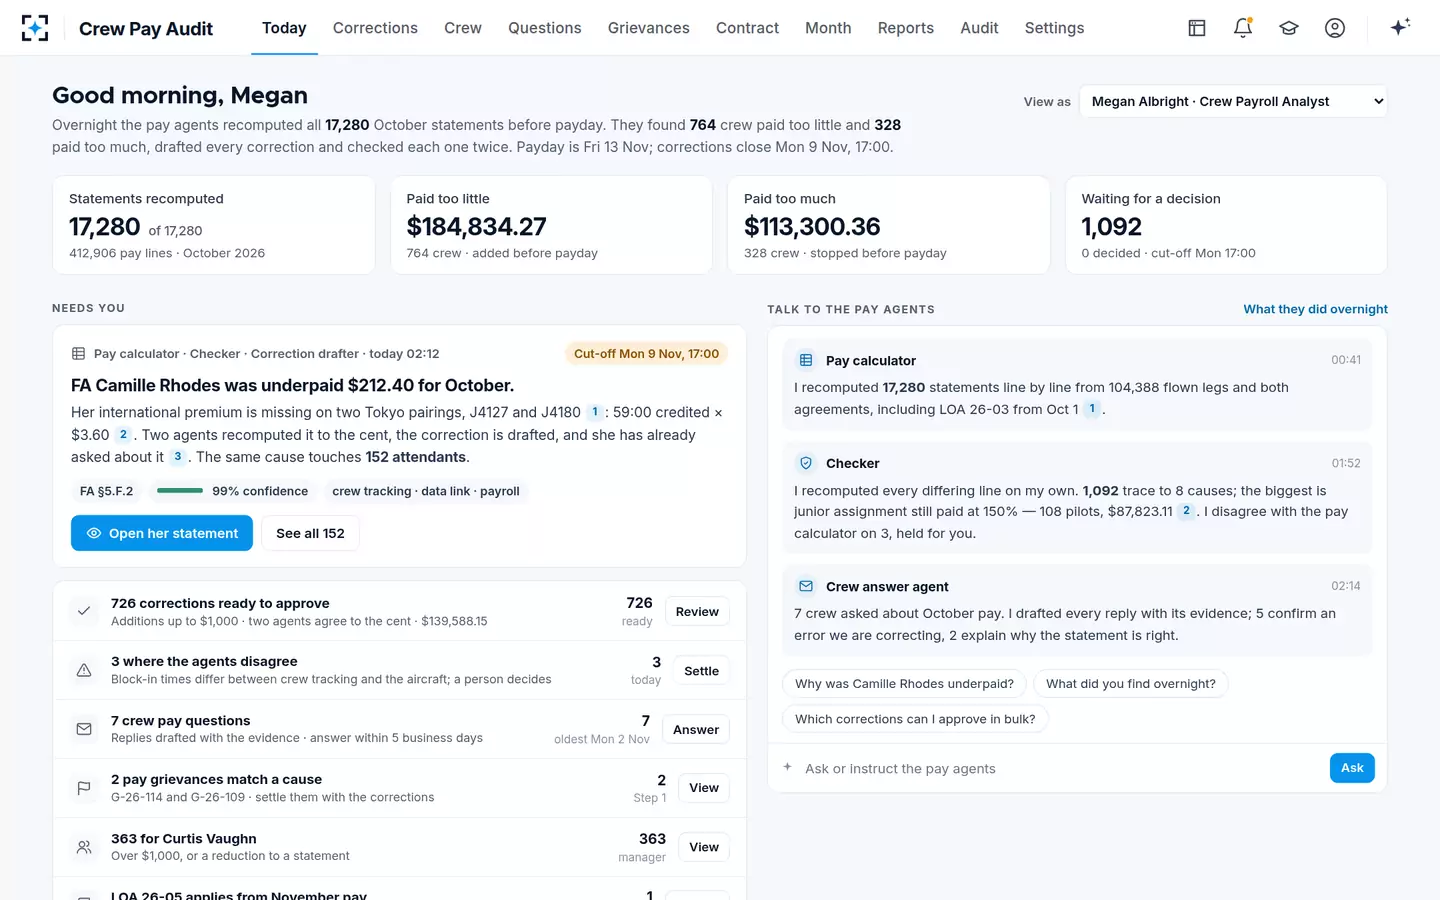1440x900 pixels.
Task: Choose "Why was Camille Rhodes underpaid?" suggestion
Action: tap(904, 684)
